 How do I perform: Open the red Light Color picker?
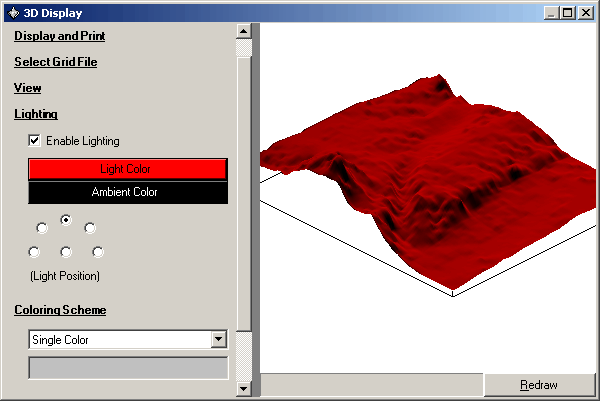point(128,169)
